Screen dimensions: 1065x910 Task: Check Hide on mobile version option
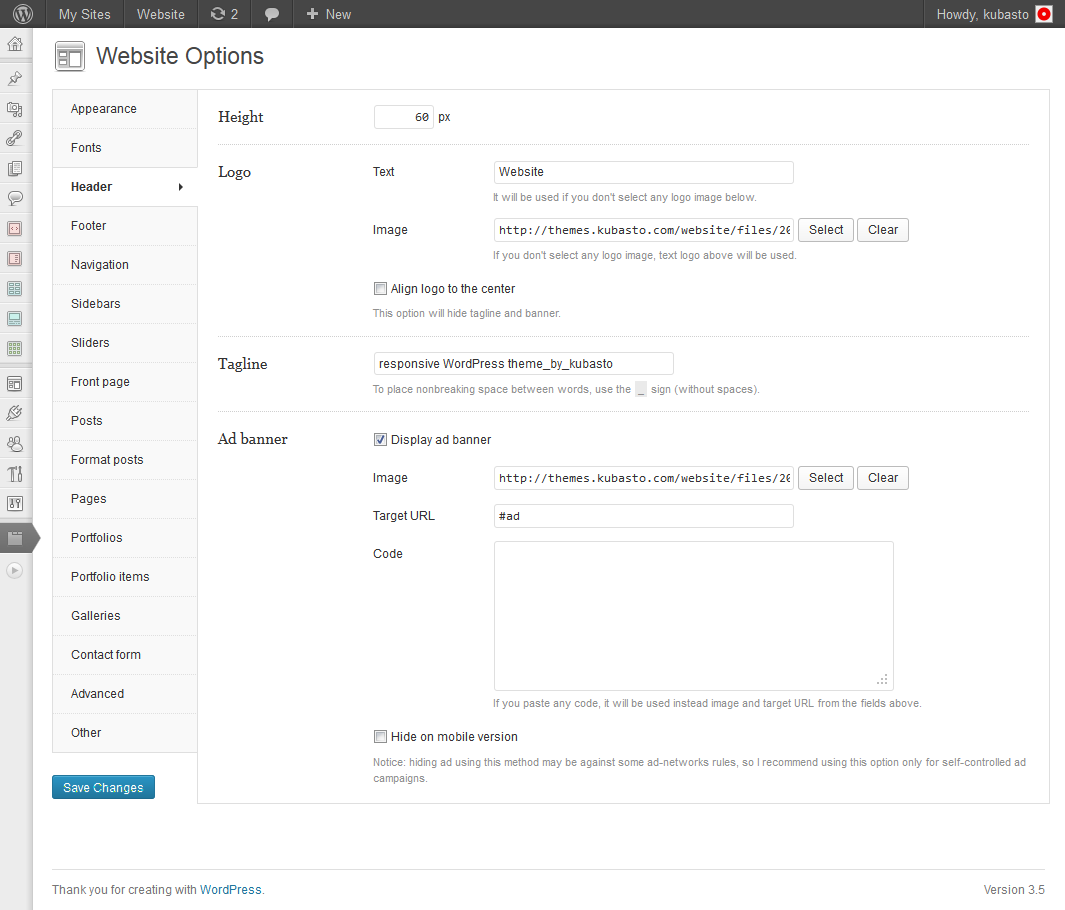(x=380, y=737)
